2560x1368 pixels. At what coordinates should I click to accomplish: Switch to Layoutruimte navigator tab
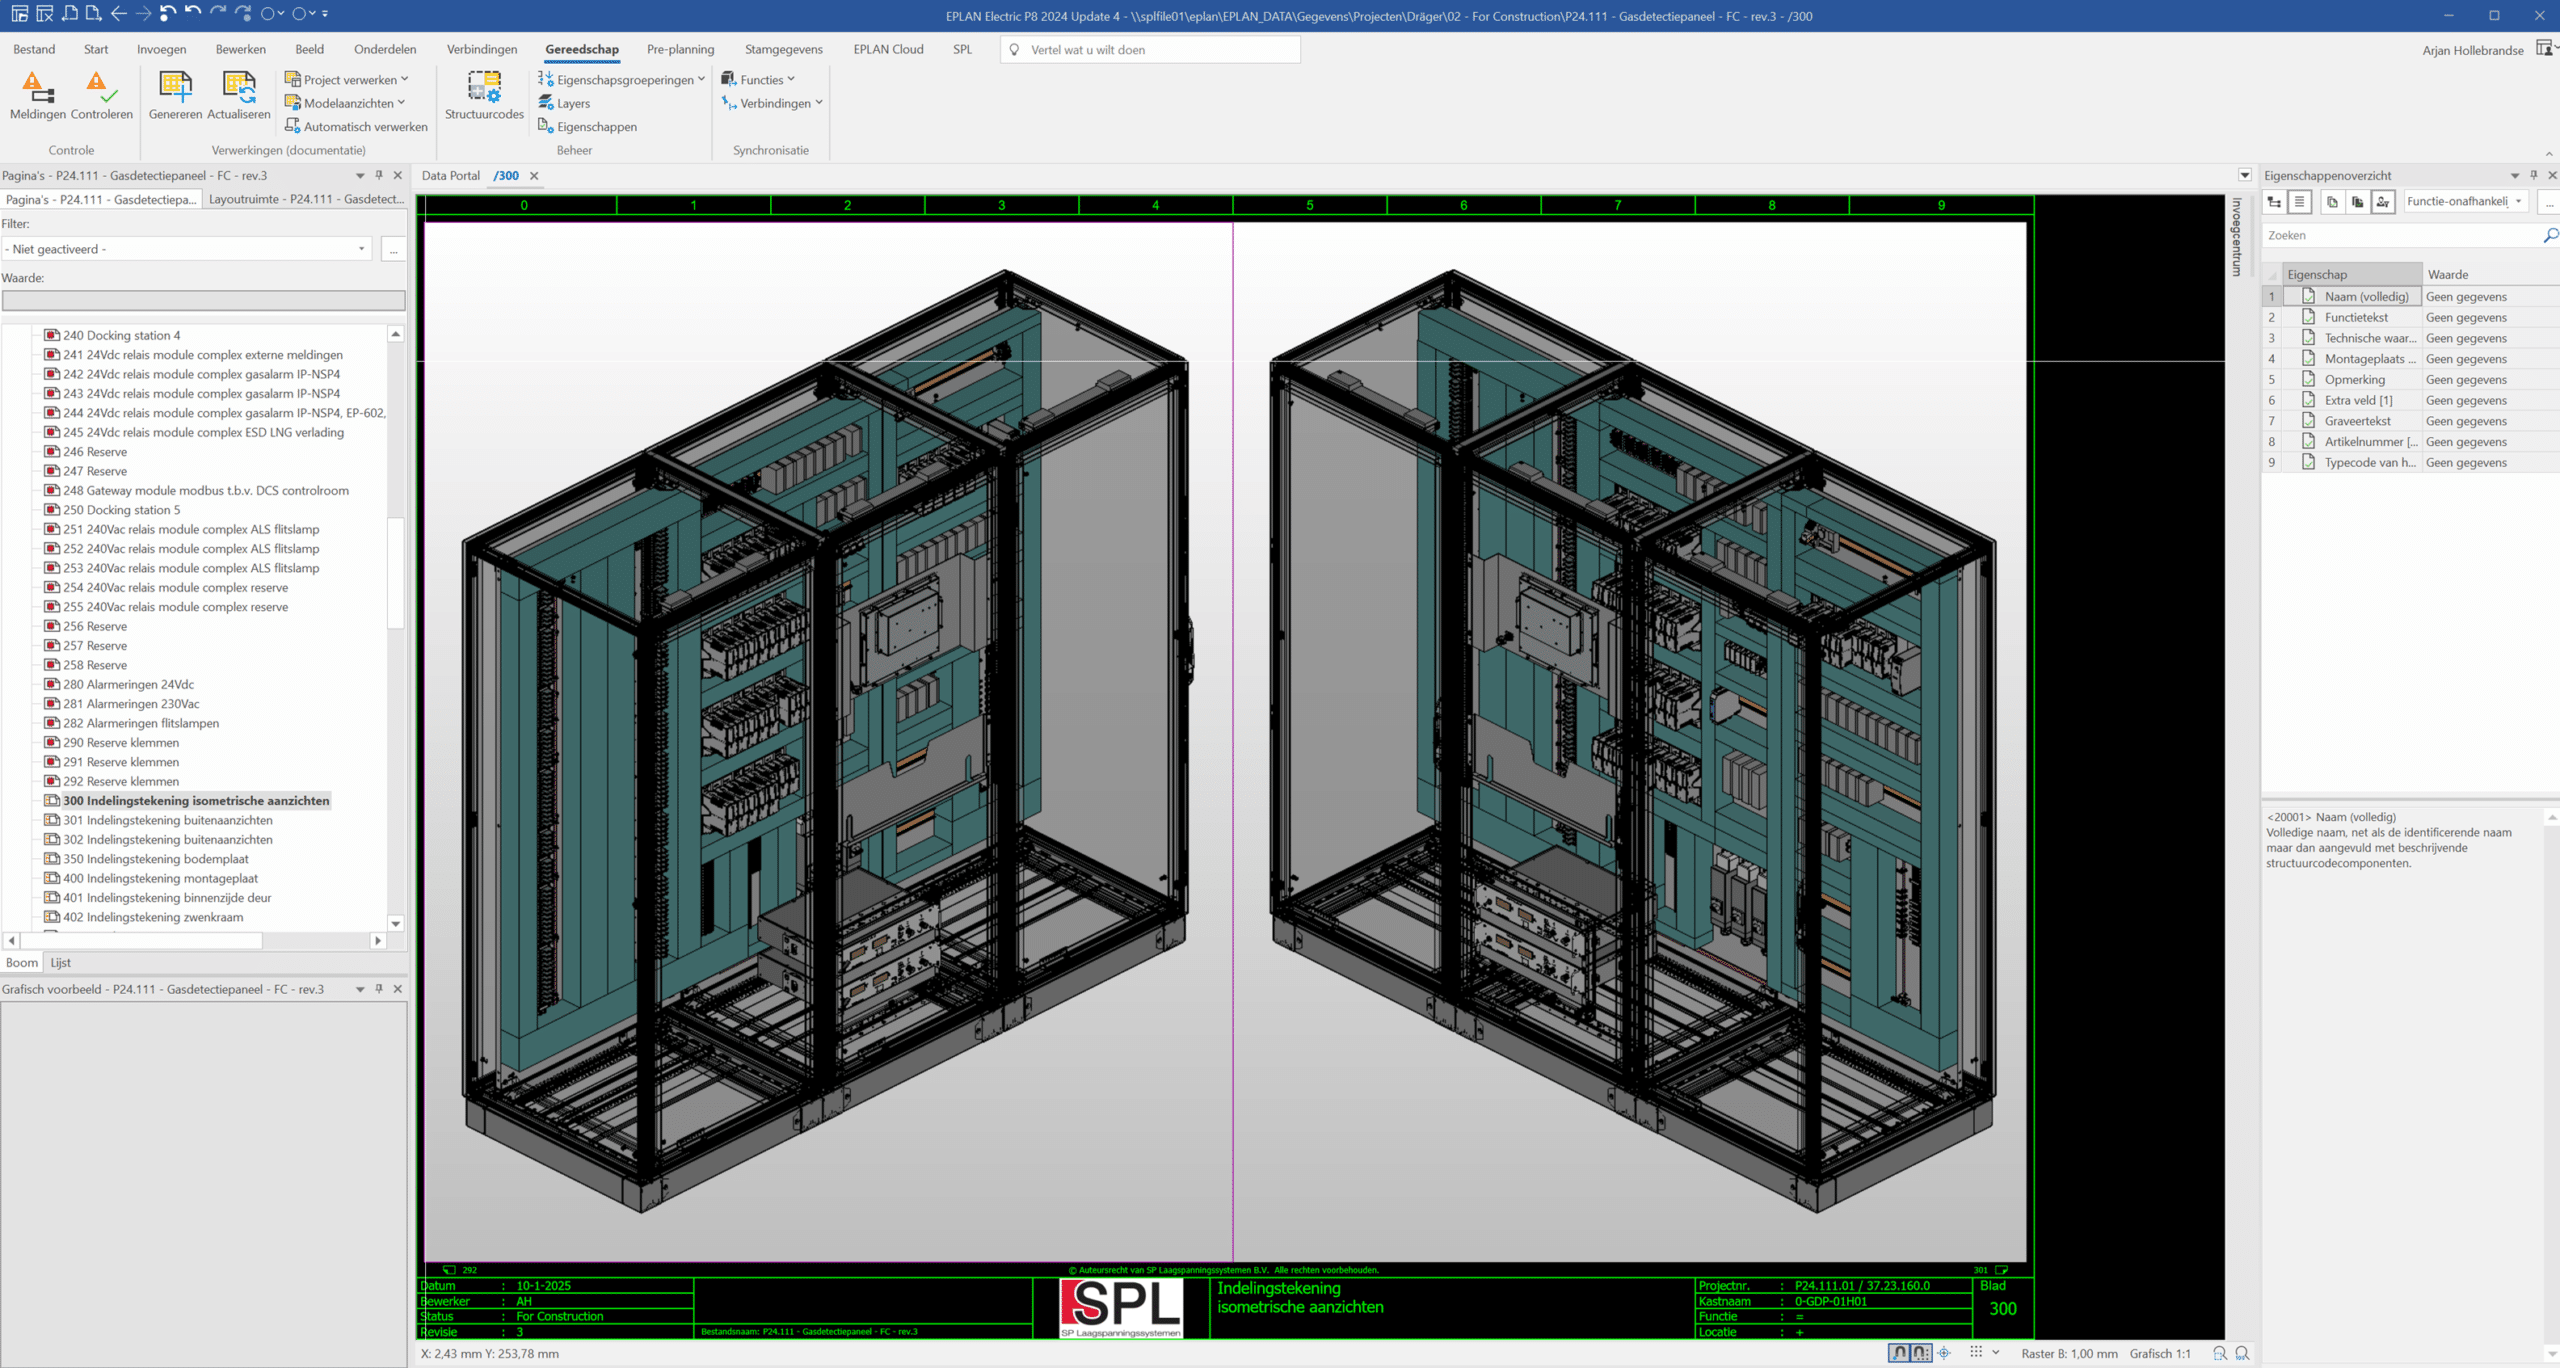point(306,199)
